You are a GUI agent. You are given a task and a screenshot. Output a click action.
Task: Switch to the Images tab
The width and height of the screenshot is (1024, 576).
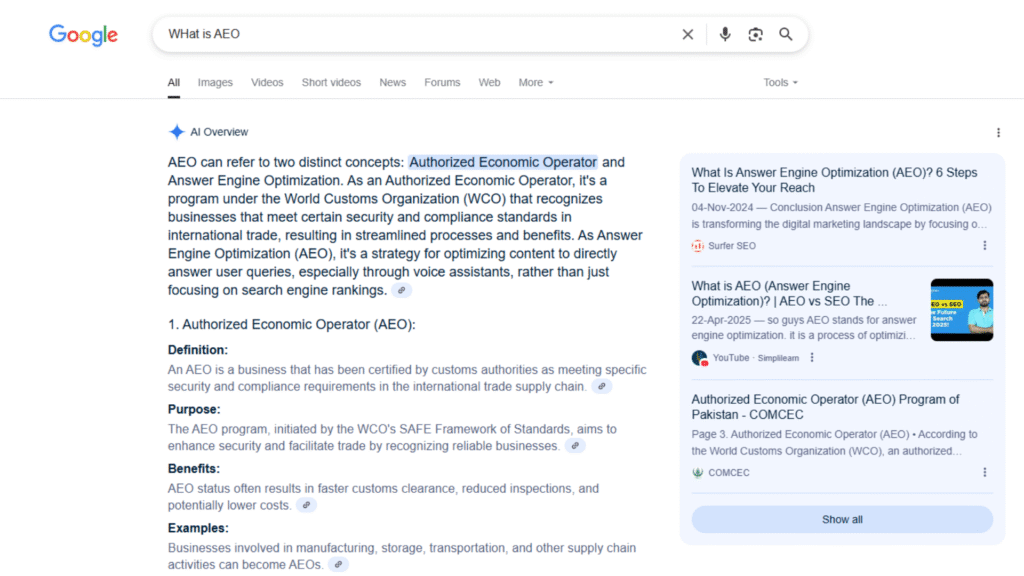(215, 83)
